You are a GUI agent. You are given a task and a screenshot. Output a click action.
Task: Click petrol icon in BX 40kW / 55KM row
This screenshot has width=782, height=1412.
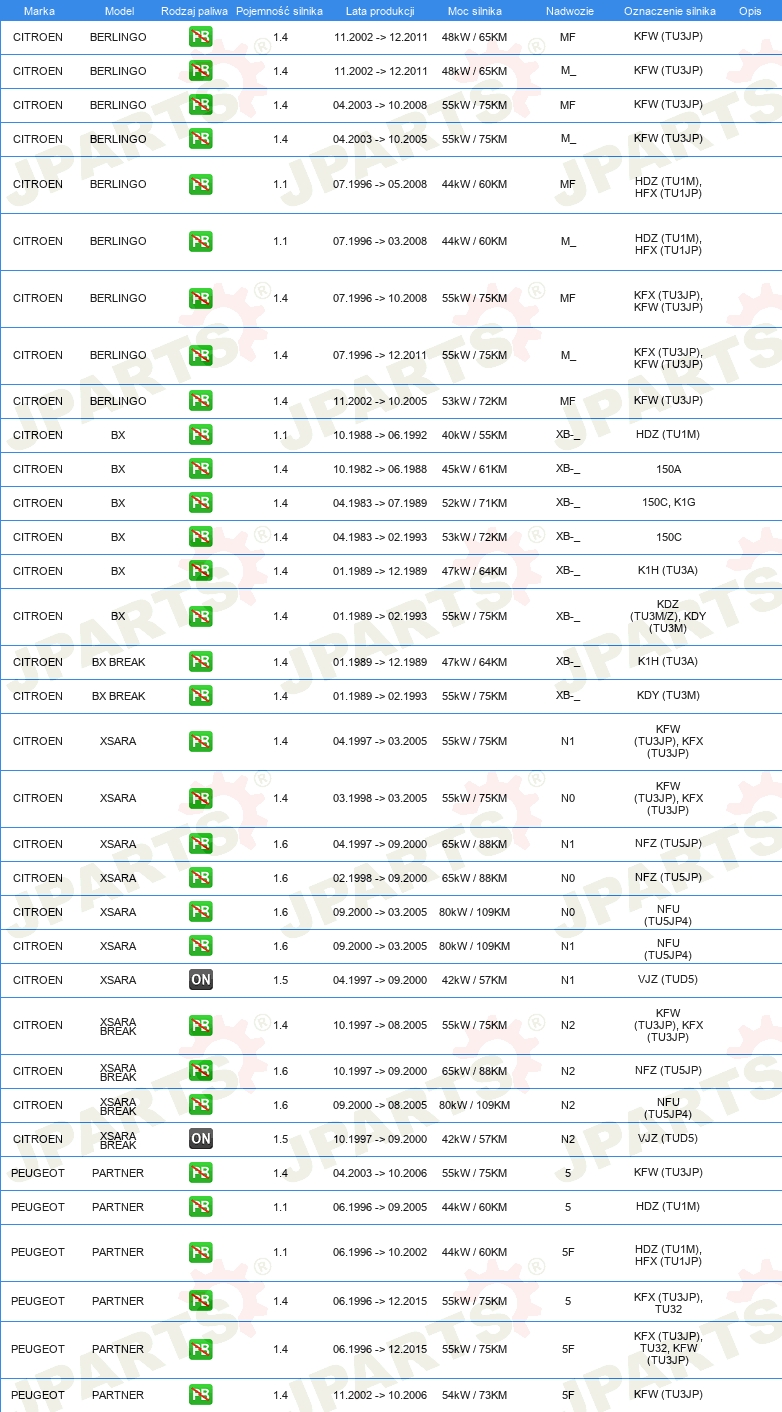[x=201, y=435]
